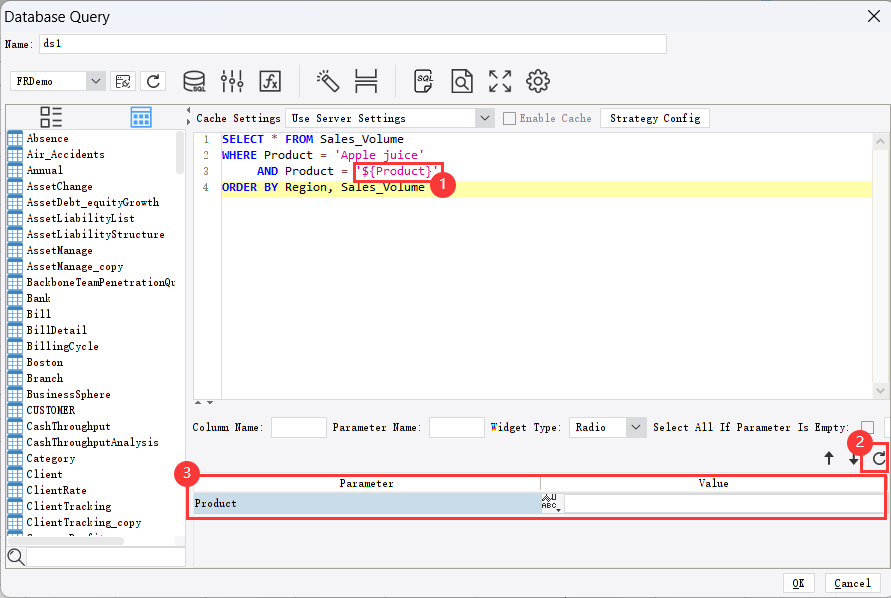This screenshot has width=891, height=598.
Task: Refresh the database connection in toolbar
Action: (x=153, y=81)
